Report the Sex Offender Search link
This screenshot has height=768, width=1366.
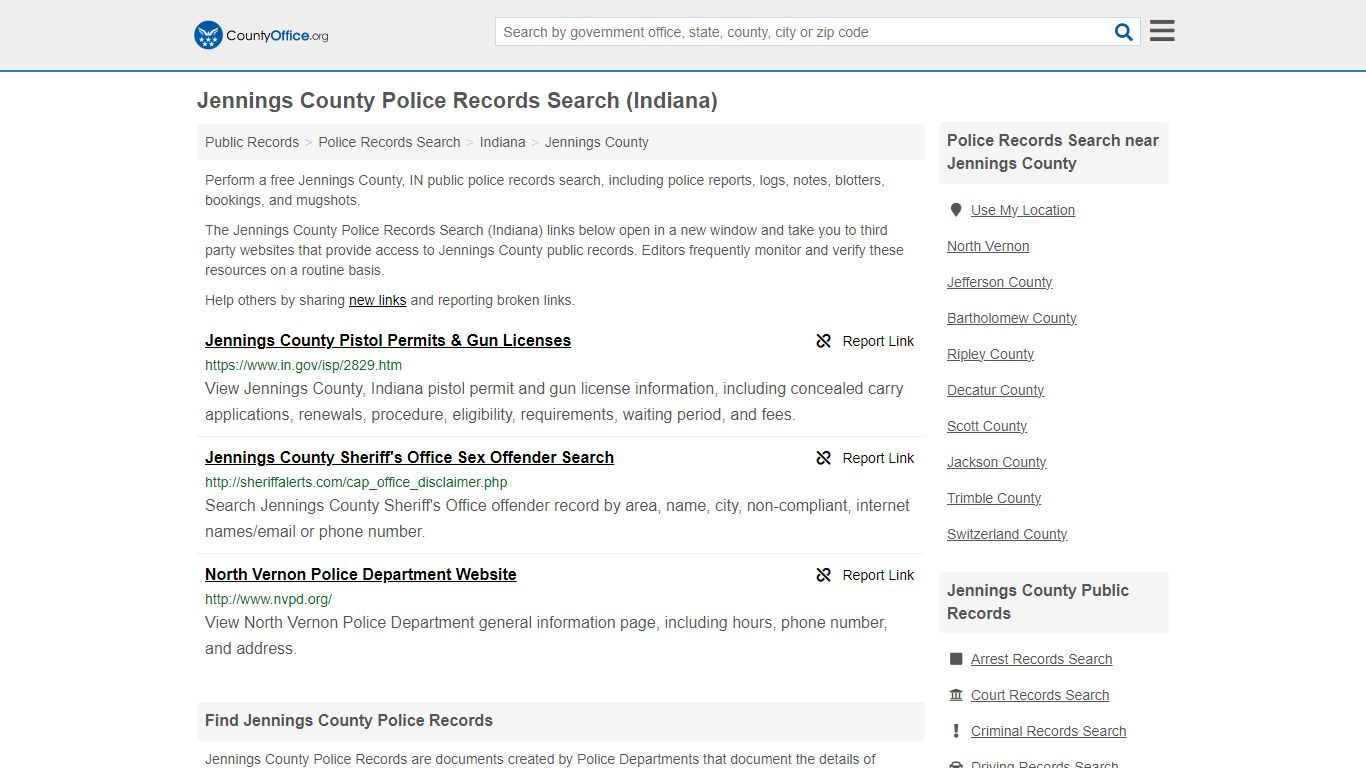pos(878,458)
